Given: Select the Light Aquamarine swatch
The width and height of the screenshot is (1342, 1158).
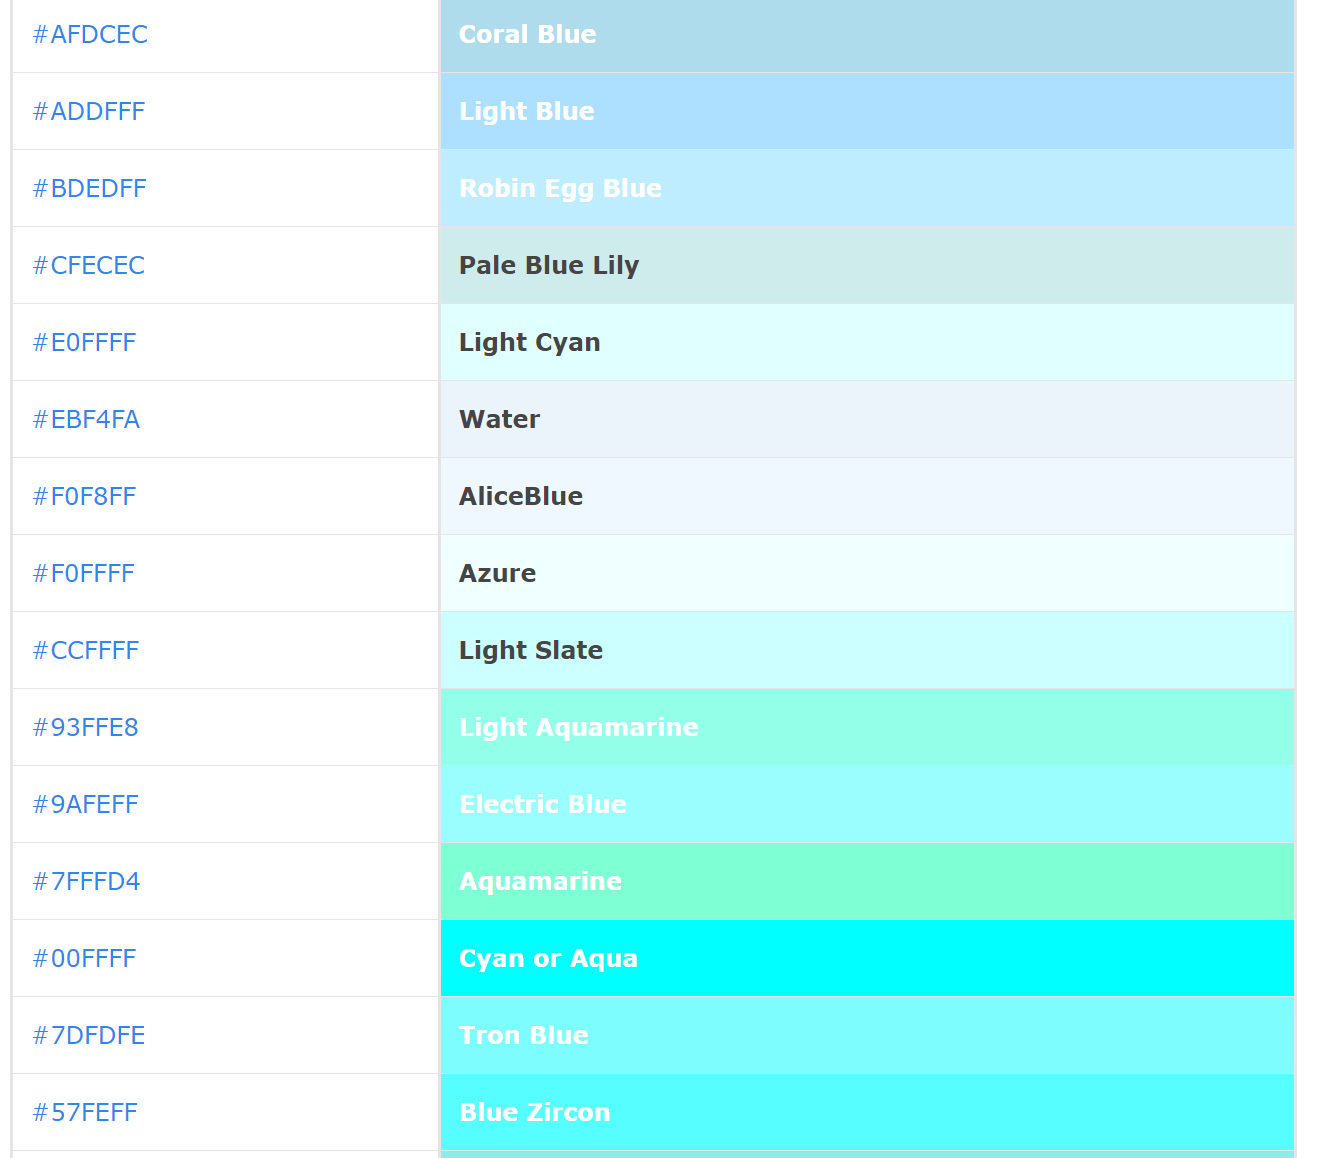Looking at the screenshot, I should (x=866, y=728).
